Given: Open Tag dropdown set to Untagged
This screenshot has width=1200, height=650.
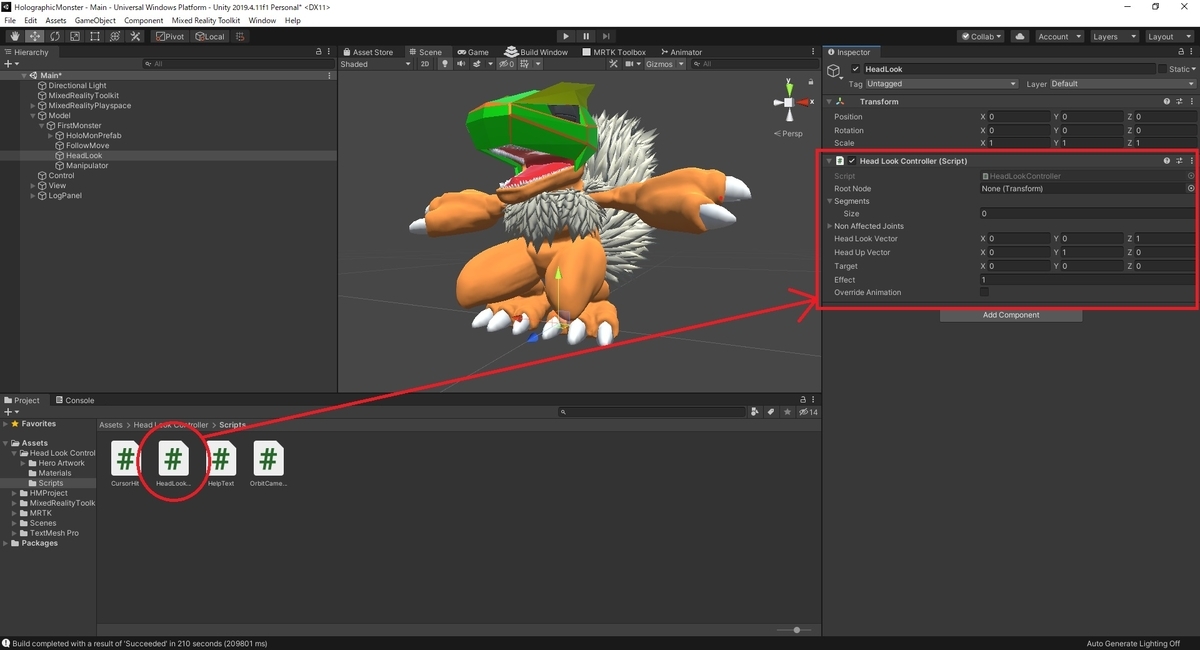Looking at the screenshot, I should coord(942,84).
